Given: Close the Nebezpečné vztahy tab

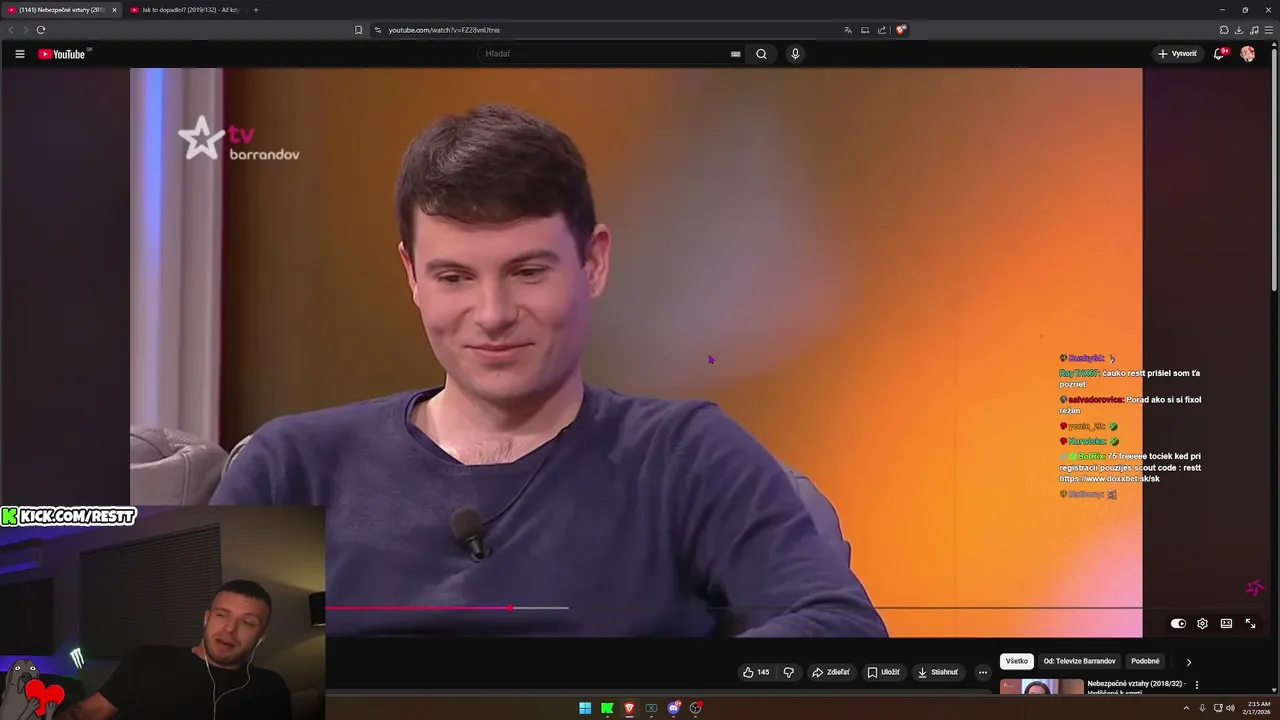Looking at the screenshot, I should tap(114, 10).
